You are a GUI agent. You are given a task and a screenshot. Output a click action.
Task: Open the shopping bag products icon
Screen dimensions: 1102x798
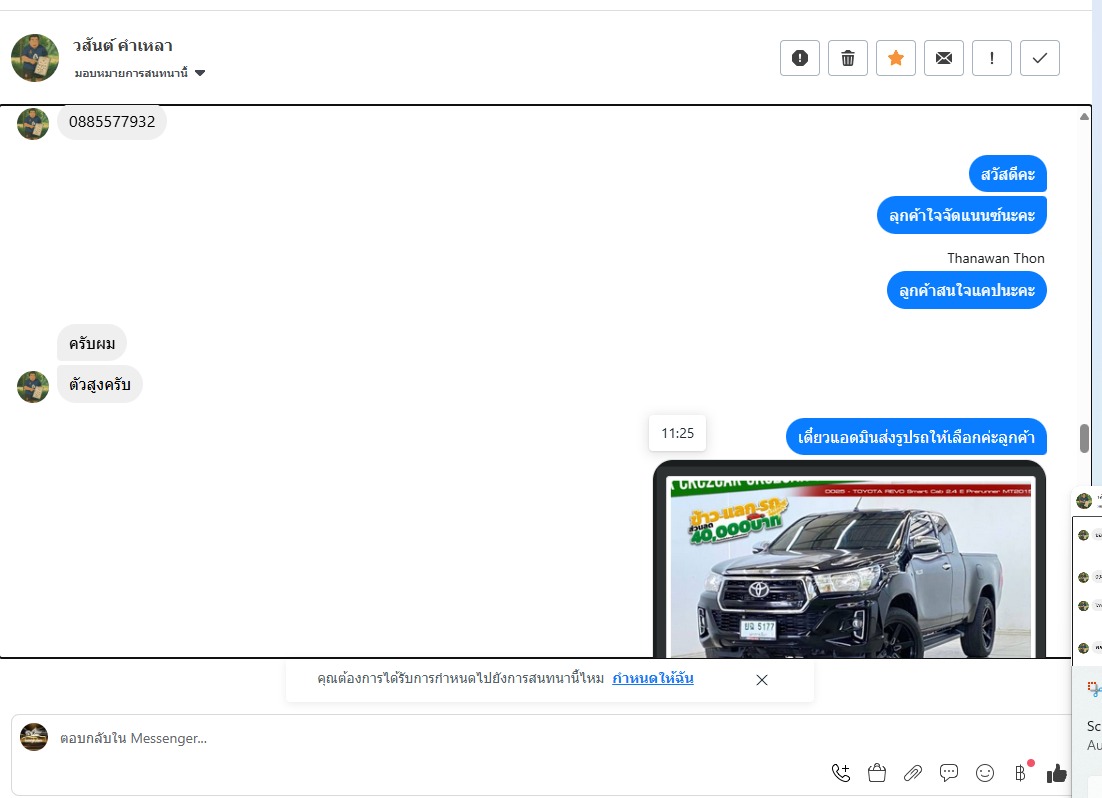tap(876, 773)
